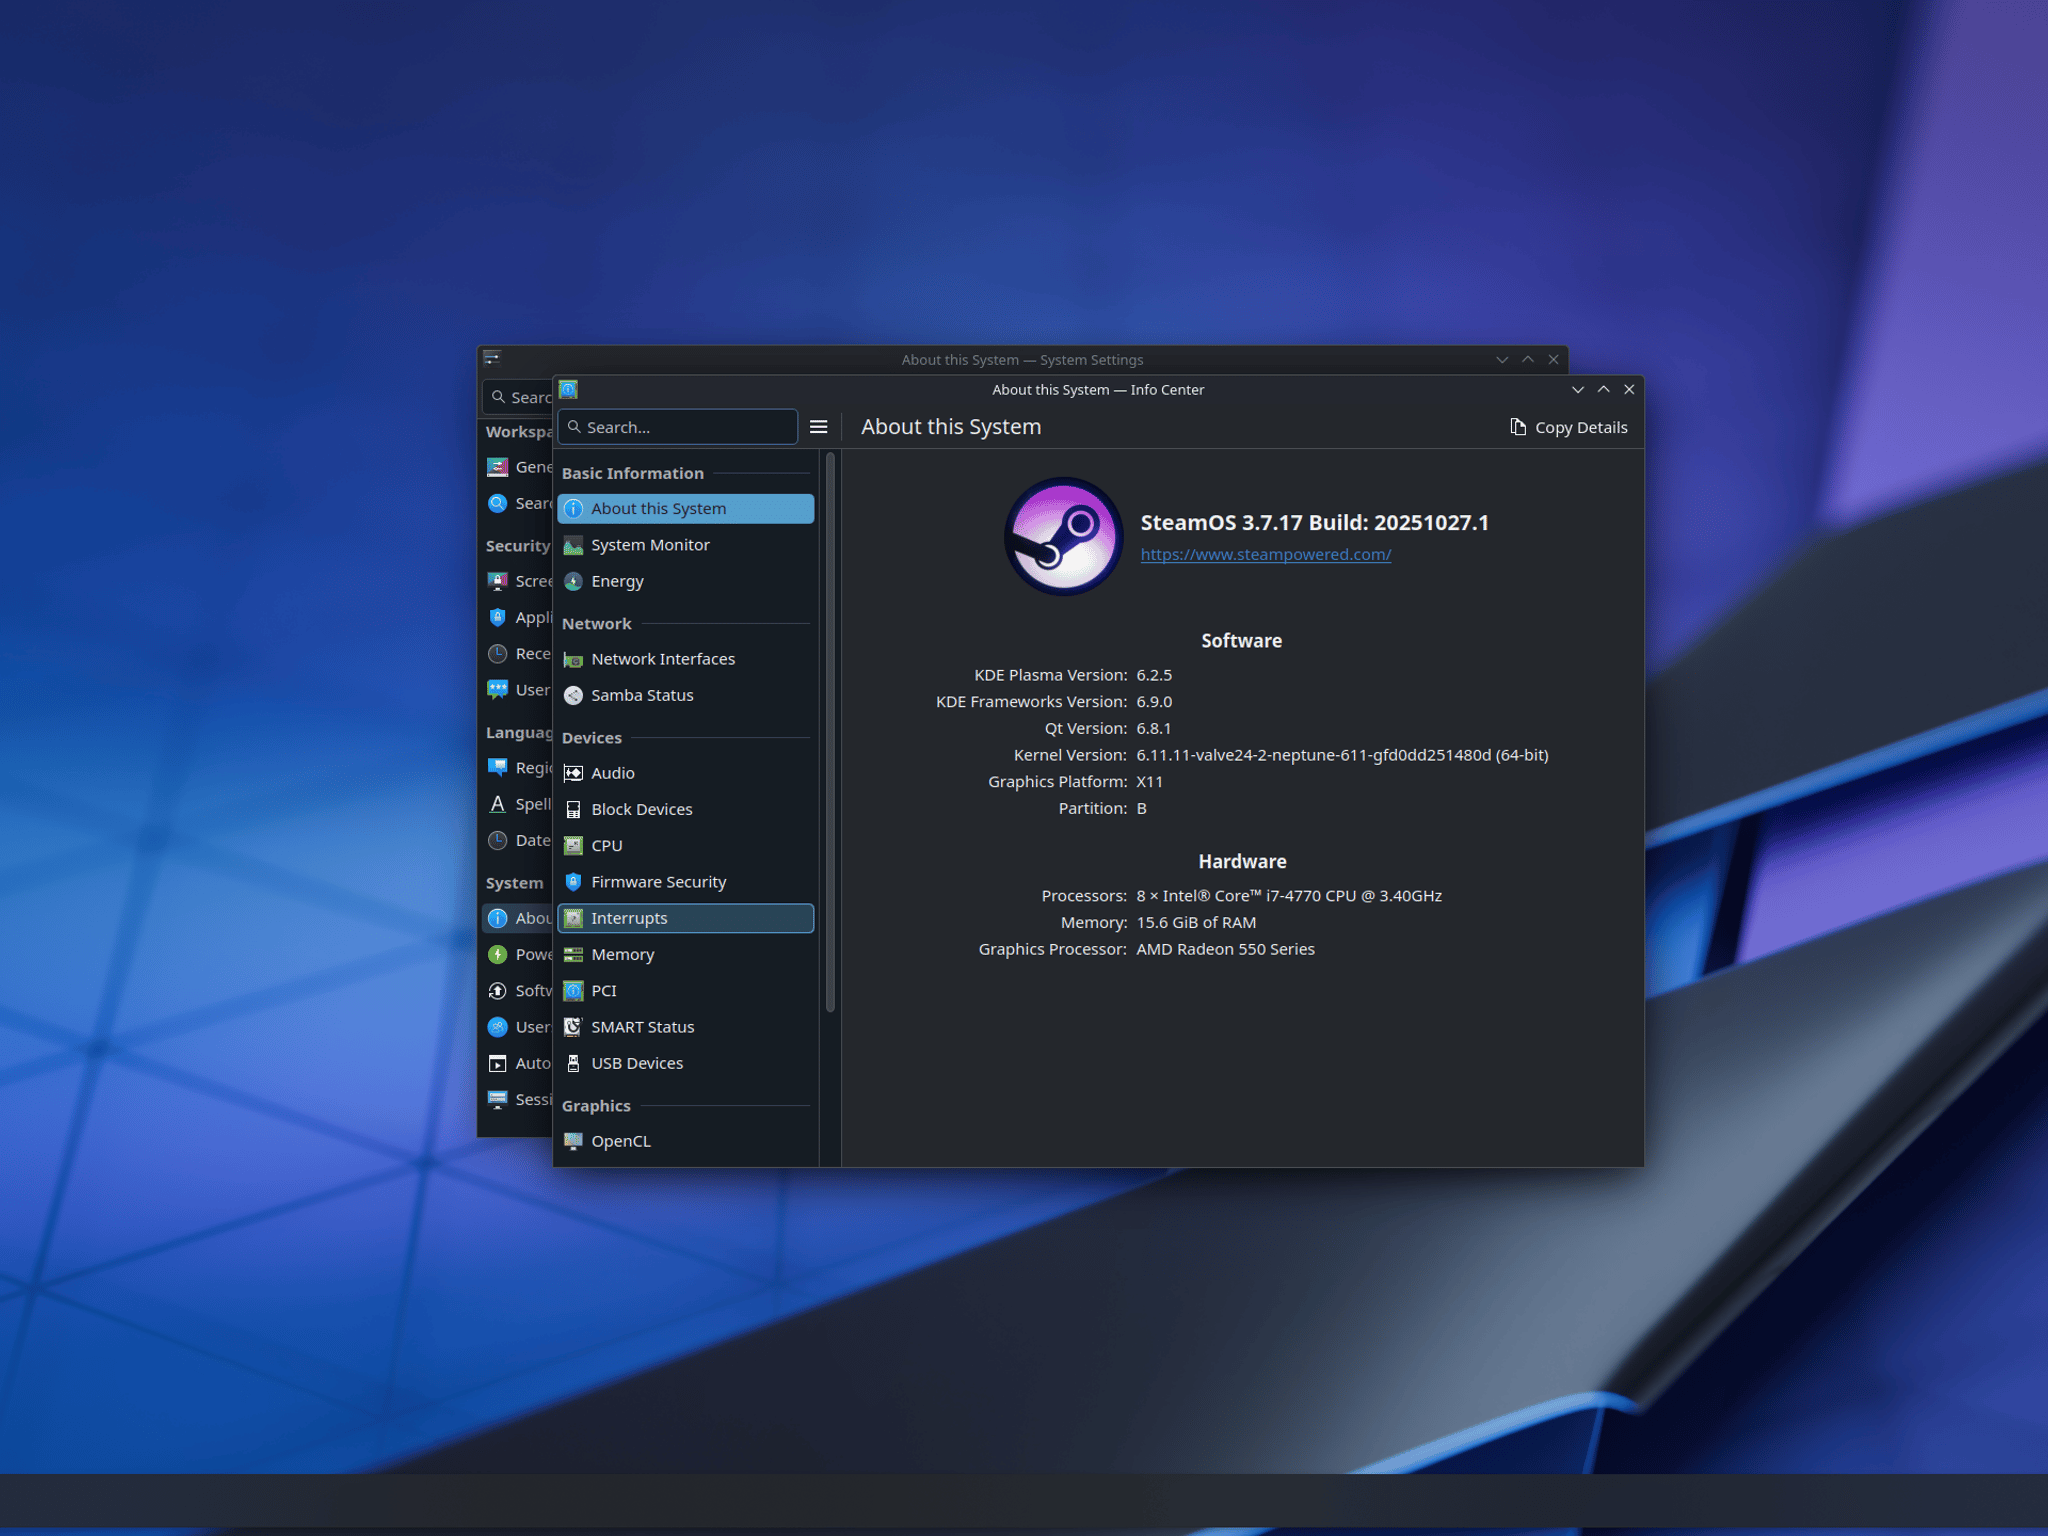Select the SMART Status icon
The width and height of the screenshot is (2048, 1536).
click(573, 1027)
